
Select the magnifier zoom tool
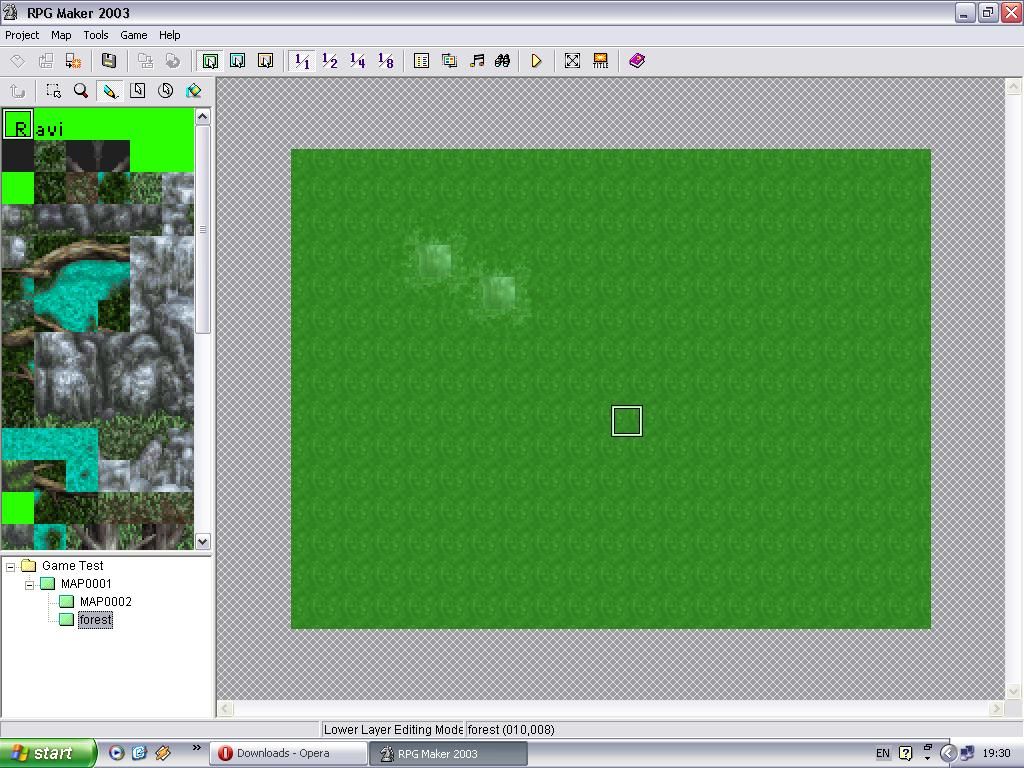tap(81, 91)
